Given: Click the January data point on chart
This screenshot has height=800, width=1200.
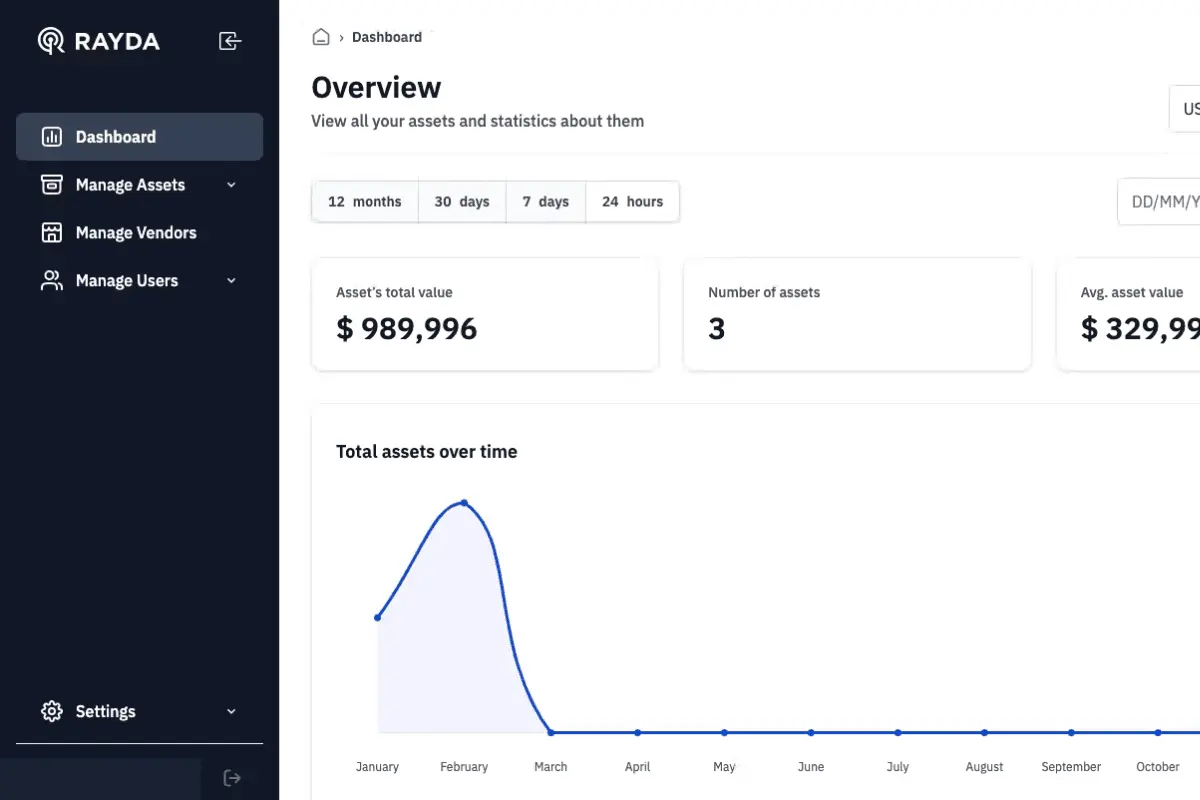Looking at the screenshot, I should [377, 618].
